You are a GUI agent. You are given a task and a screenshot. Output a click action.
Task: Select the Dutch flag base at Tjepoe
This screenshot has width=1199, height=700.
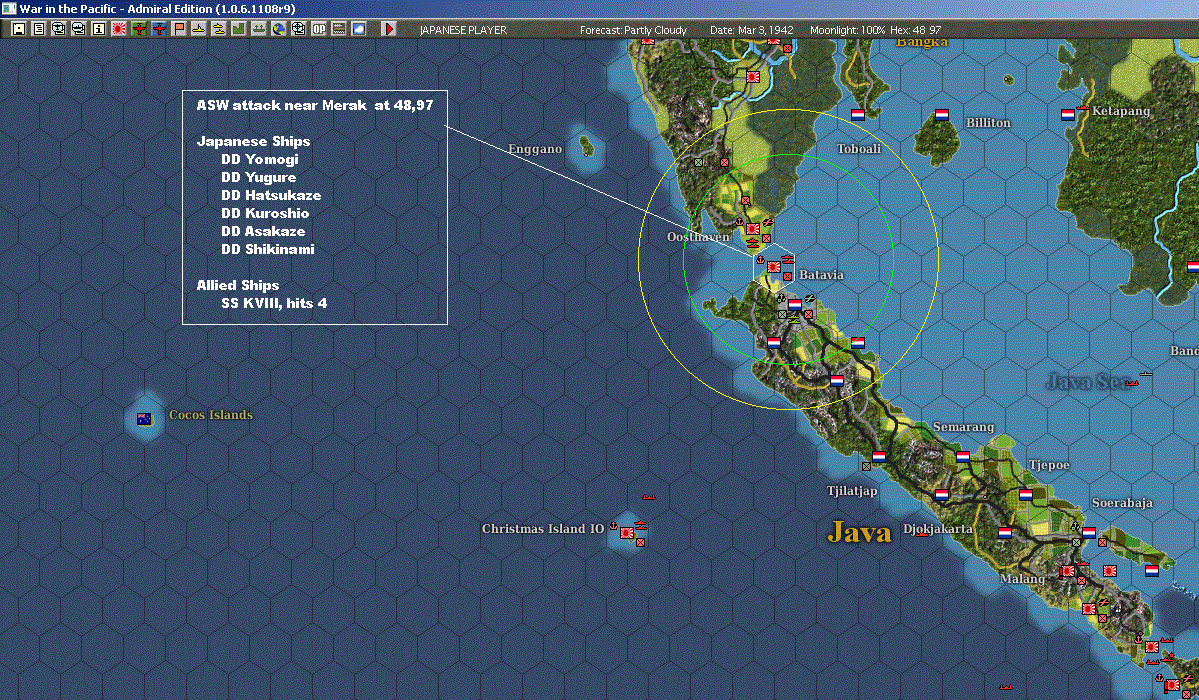pyautogui.click(x=1026, y=495)
